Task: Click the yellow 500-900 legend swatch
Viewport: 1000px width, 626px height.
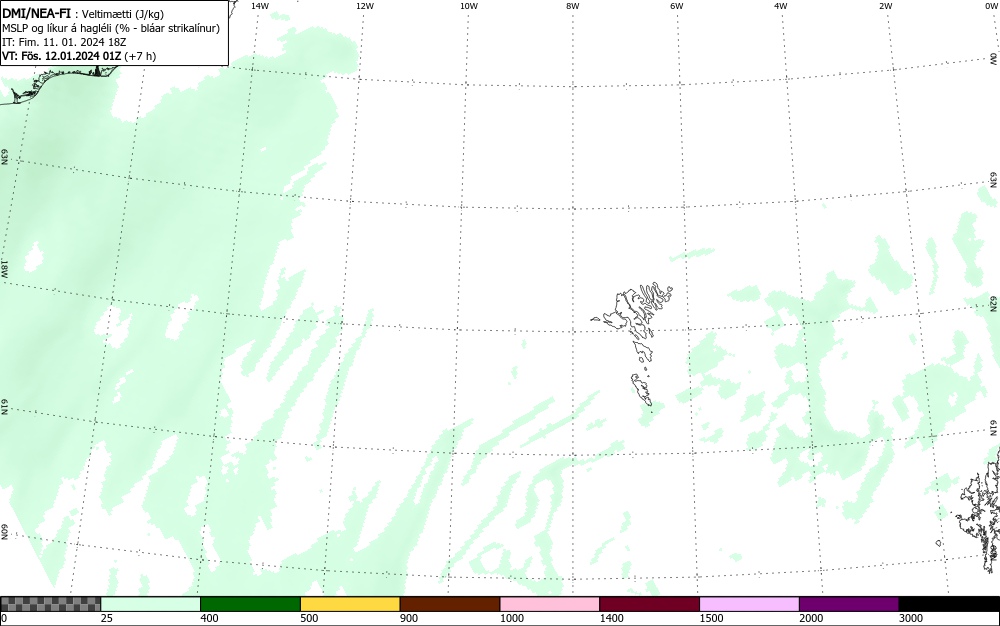Action: pyautogui.click(x=350, y=604)
